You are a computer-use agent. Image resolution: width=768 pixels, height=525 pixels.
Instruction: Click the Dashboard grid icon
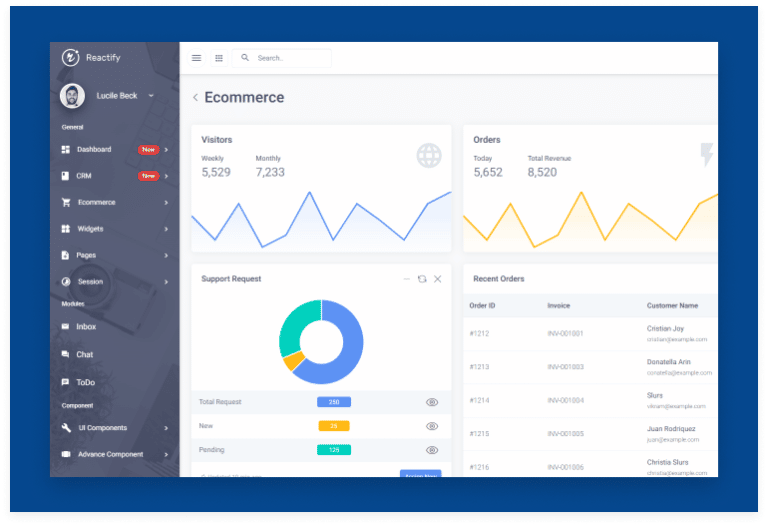coord(66,149)
